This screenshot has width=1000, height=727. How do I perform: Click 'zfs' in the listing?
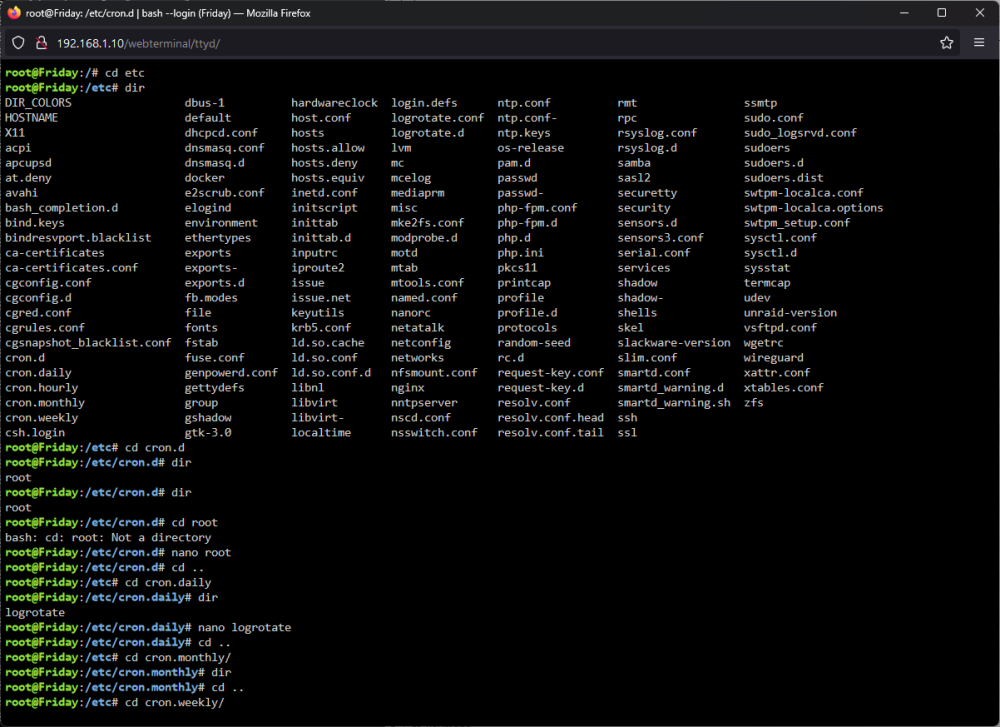pyautogui.click(x=753, y=402)
